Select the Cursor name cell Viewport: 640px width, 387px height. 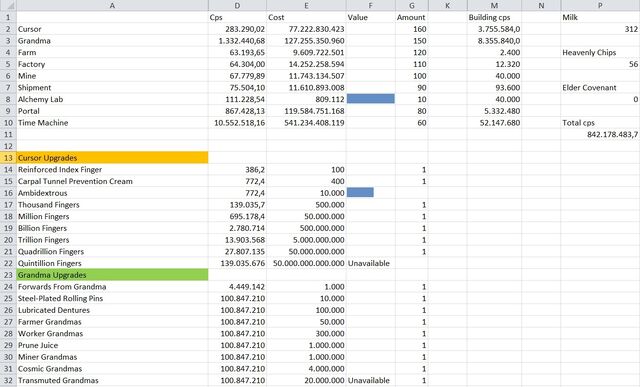[x=112, y=29]
